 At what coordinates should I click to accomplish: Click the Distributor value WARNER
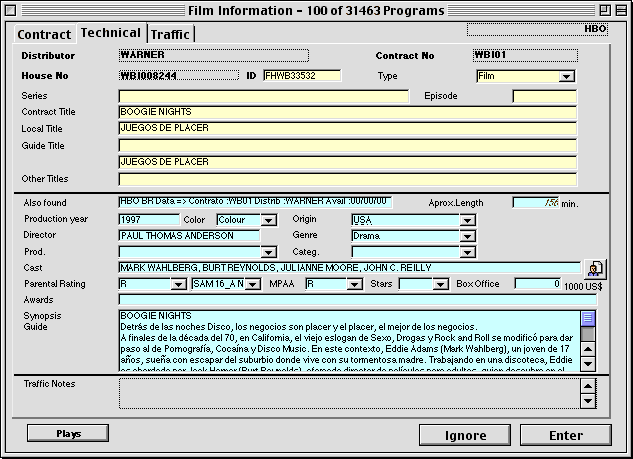click(x=214, y=55)
